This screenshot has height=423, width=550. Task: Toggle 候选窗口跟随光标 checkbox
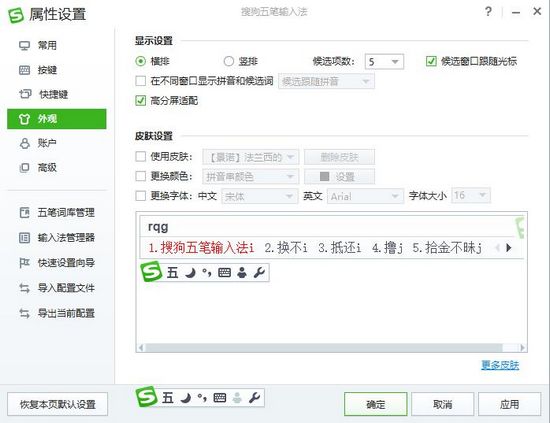(431, 61)
